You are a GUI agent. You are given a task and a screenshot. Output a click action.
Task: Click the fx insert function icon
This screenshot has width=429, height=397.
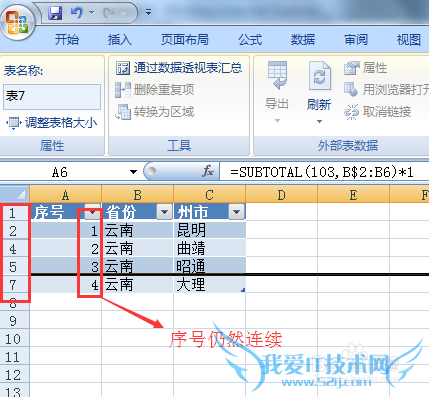pos(208,171)
